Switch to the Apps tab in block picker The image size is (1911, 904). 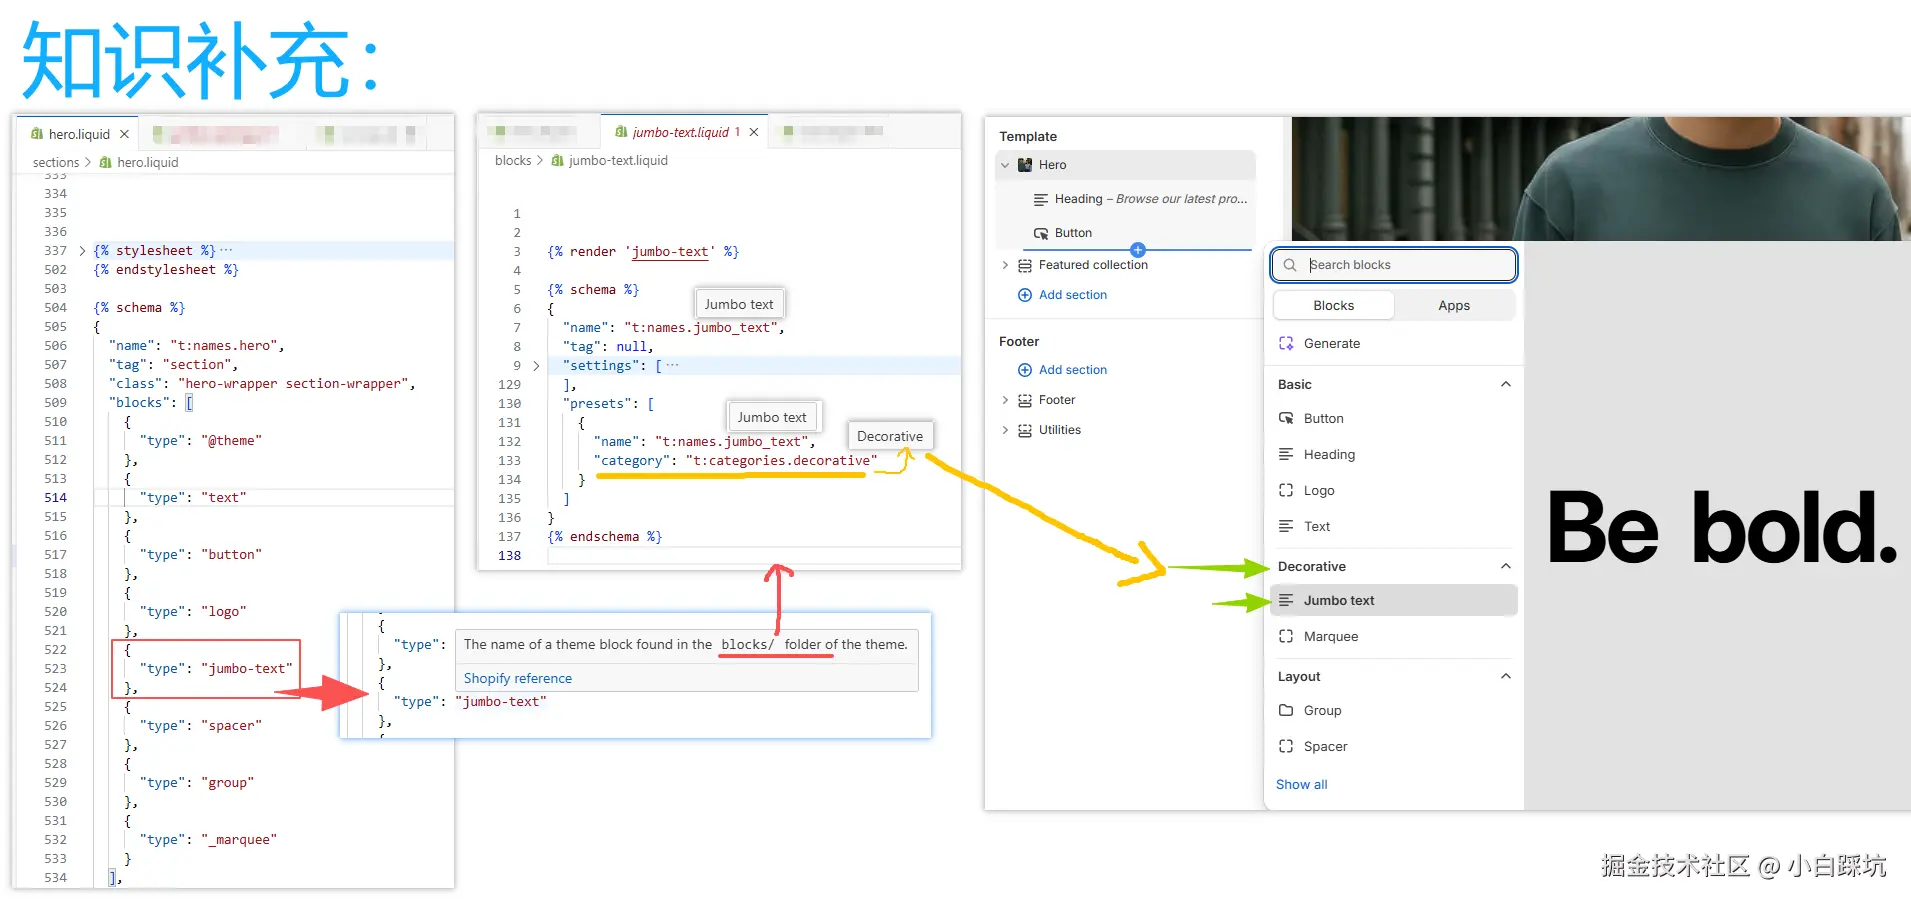(1454, 306)
